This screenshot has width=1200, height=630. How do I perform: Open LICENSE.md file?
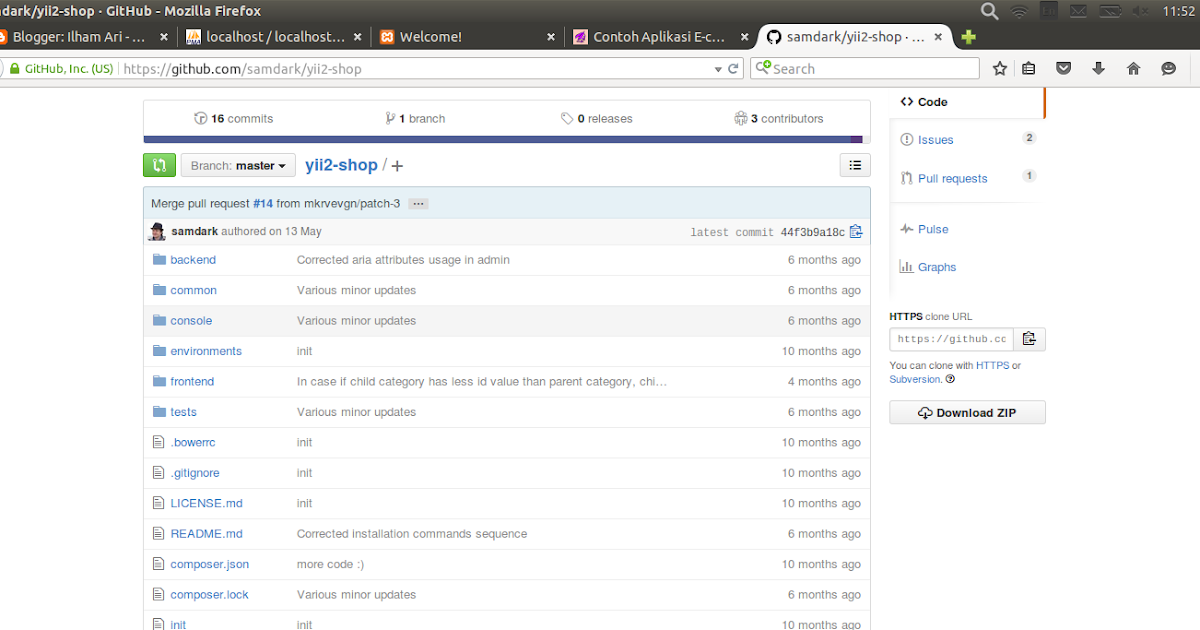[206, 504]
